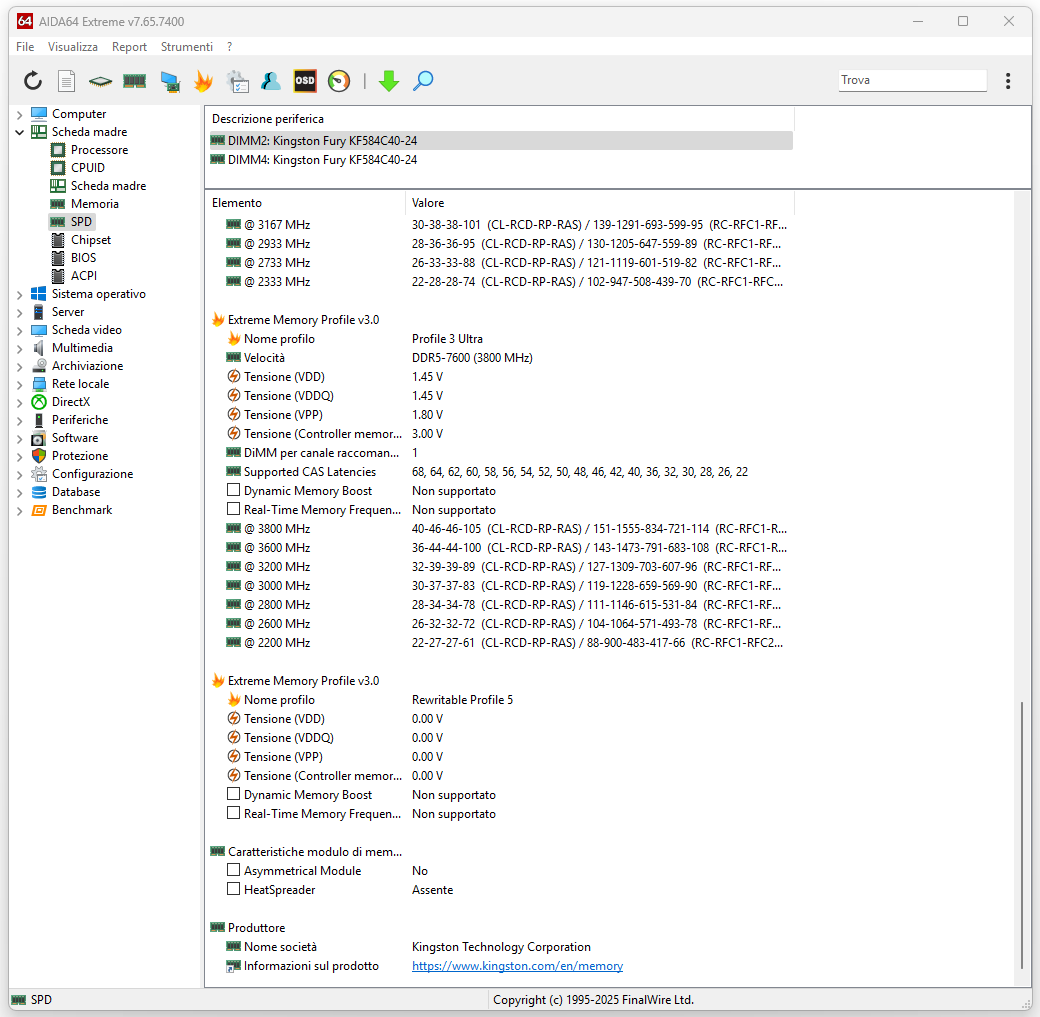Image resolution: width=1040 pixels, height=1017 pixels.
Task: Open the File menu
Action: tap(25, 46)
